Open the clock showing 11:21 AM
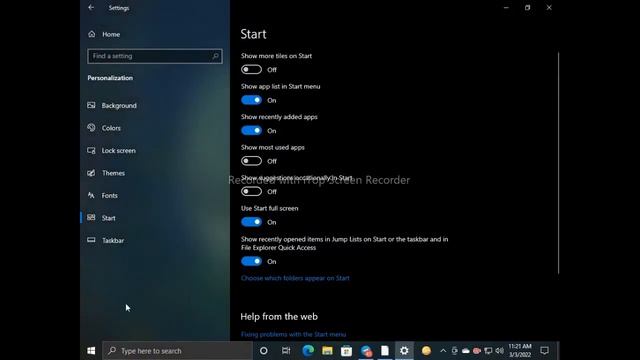 (520, 351)
